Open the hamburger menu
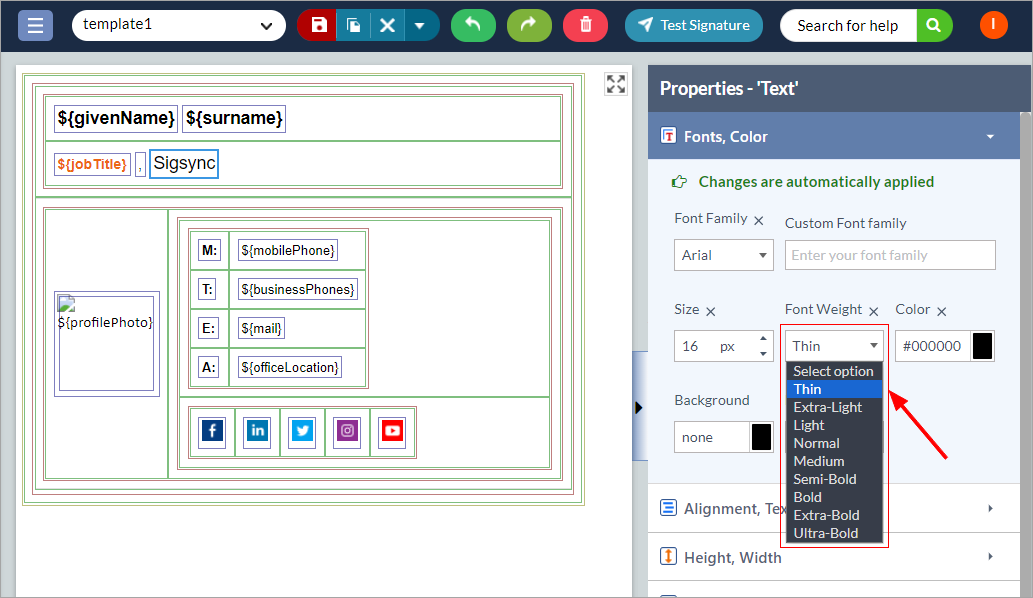 click(35, 25)
